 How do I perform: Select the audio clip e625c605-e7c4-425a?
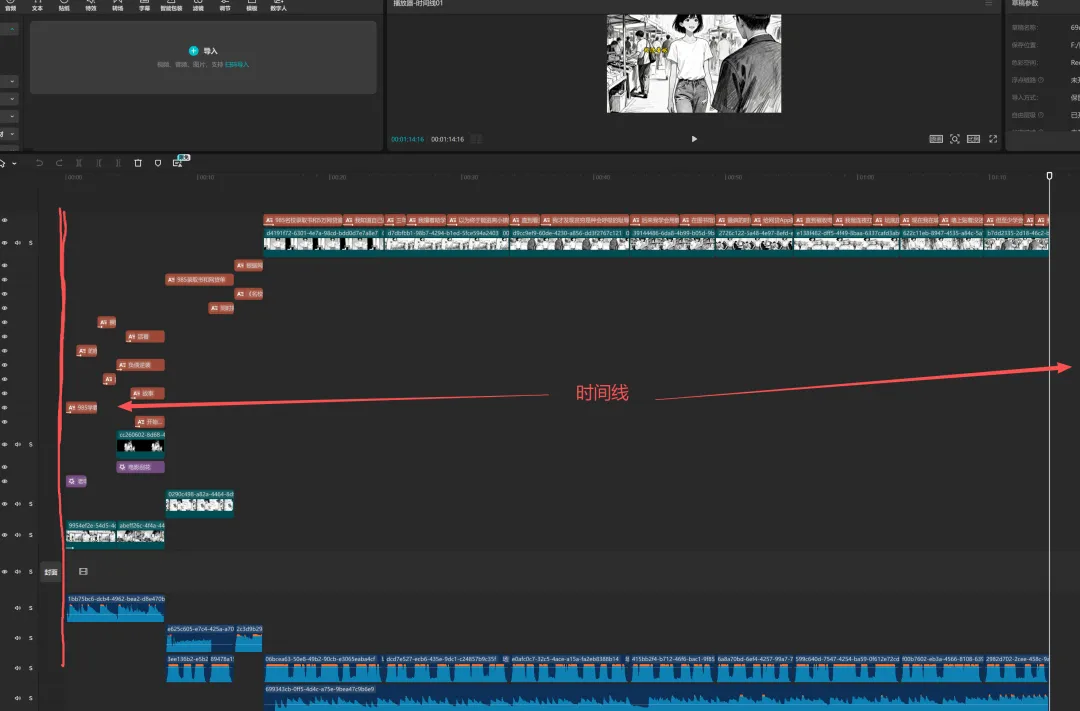[x=200, y=638]
